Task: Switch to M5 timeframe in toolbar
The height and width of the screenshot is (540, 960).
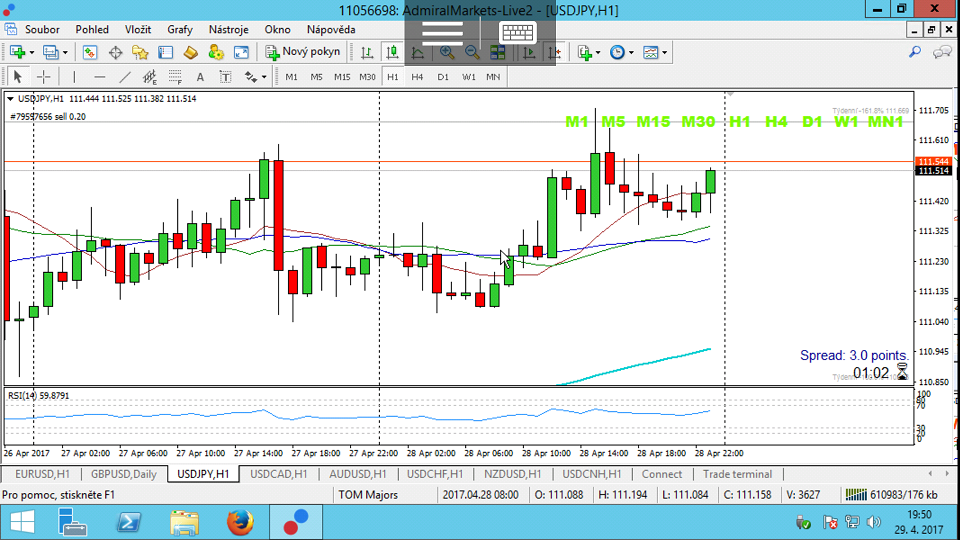Action: click(316, 77)
